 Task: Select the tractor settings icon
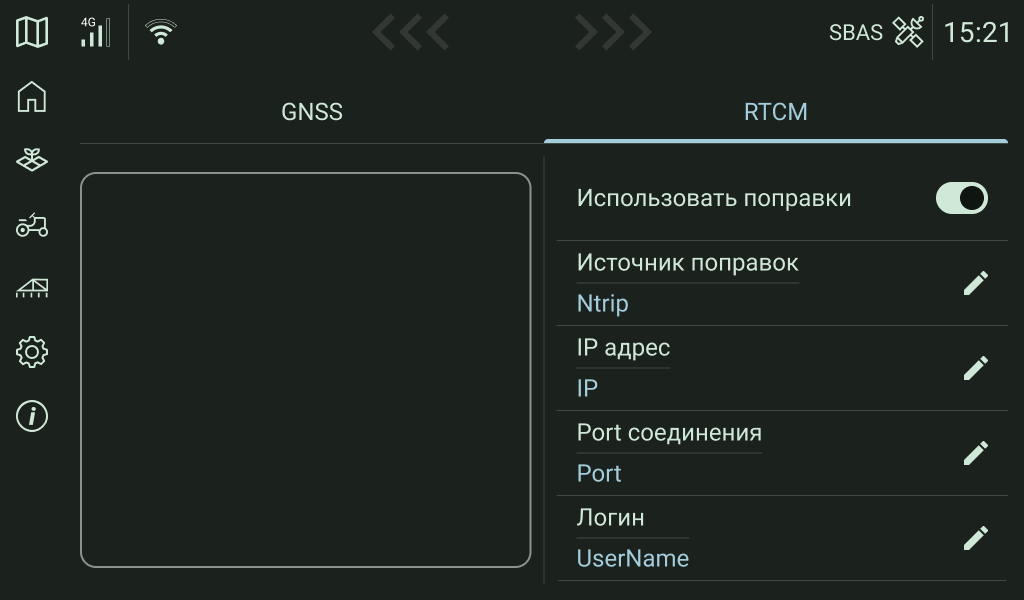pos(31,226)
